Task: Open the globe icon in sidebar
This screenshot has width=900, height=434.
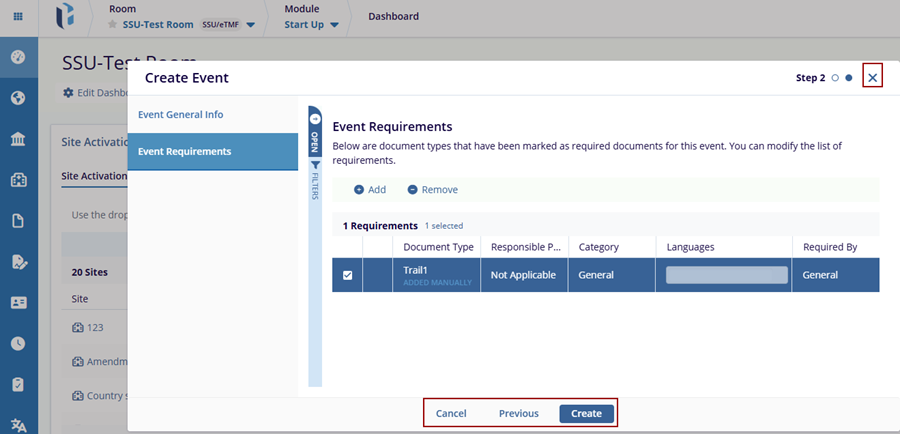Action: click(x=18, y=98)
